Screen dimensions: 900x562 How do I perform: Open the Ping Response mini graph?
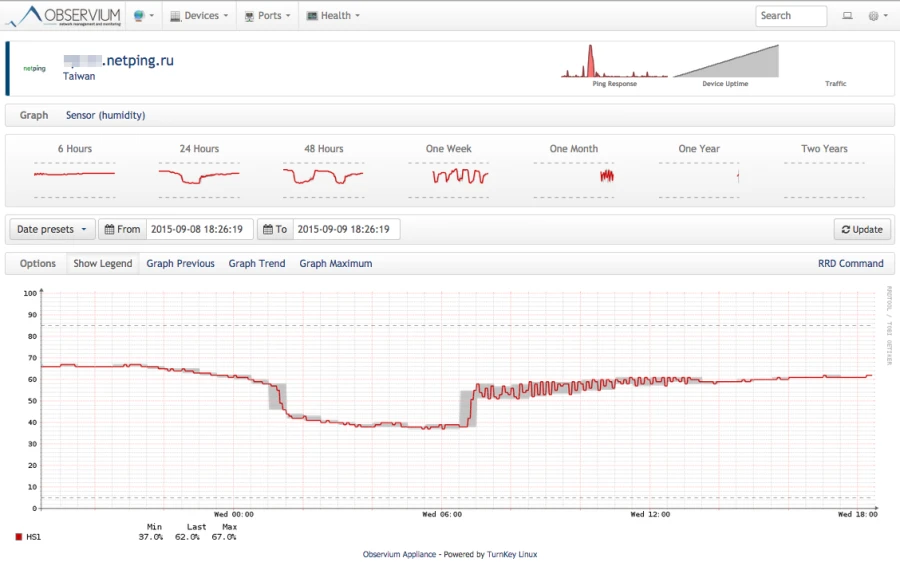[x=614, y=62]
